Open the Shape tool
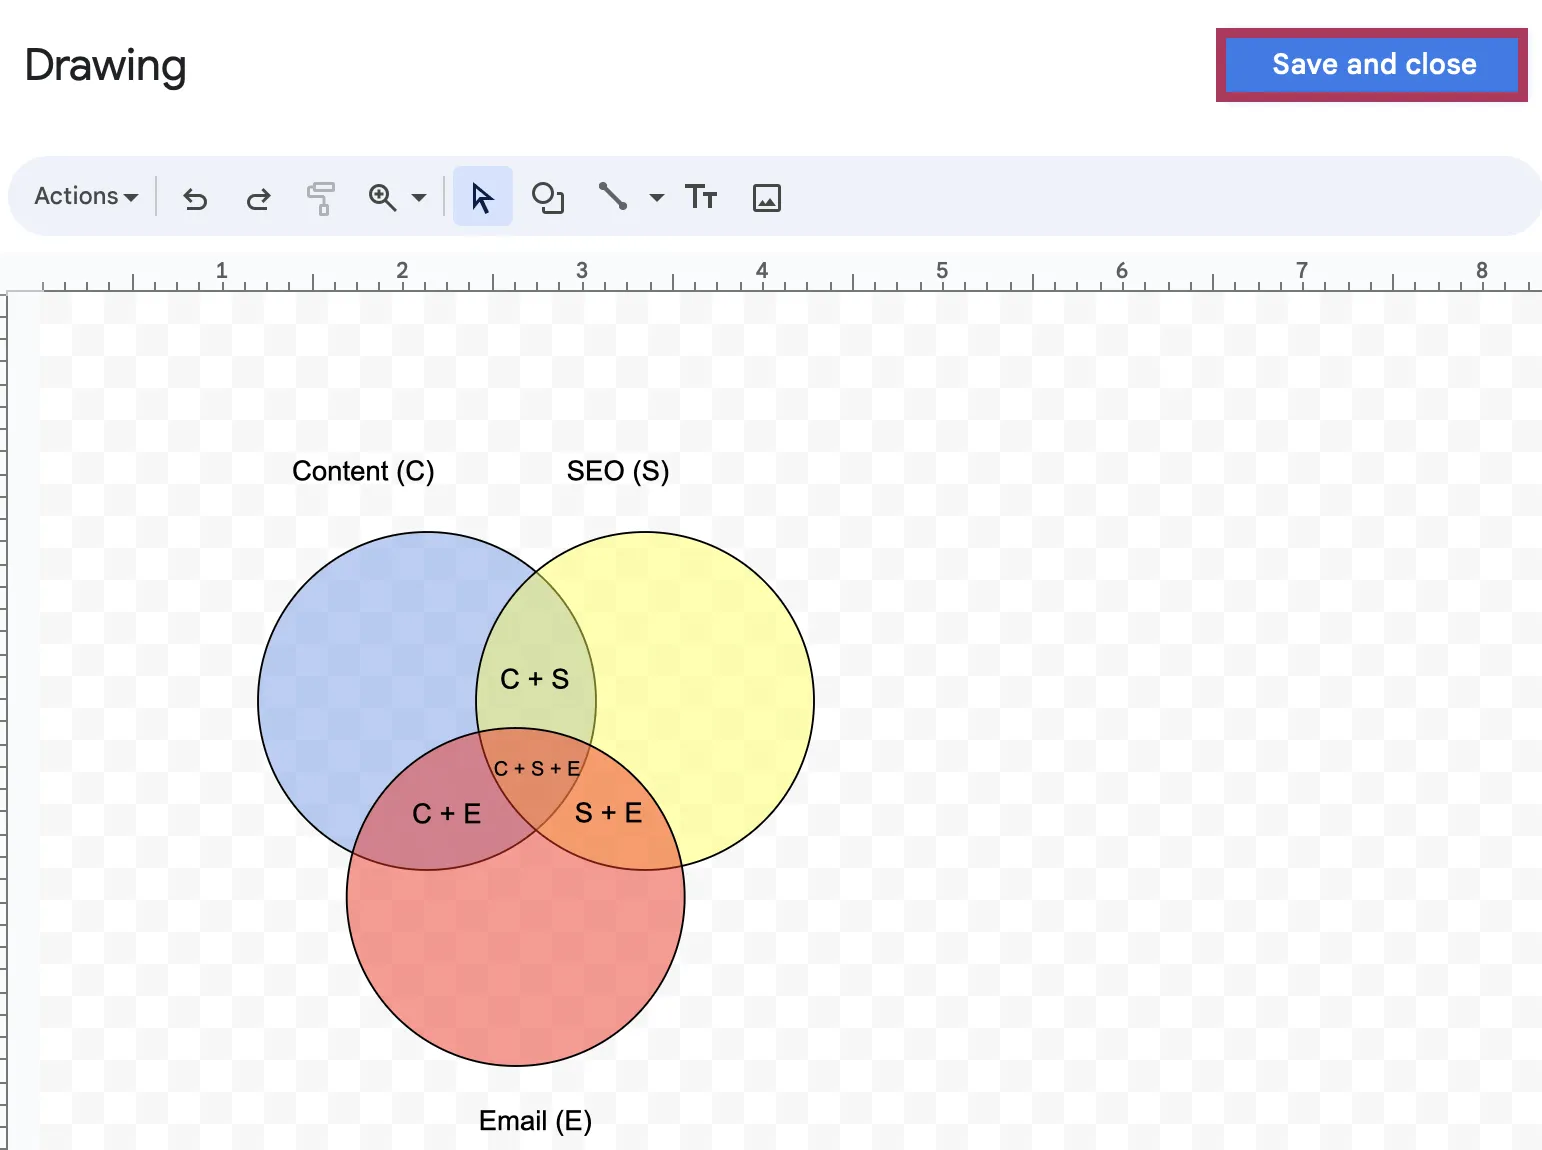This screenshot has height=1150, width=1542. tap(548, 198)
